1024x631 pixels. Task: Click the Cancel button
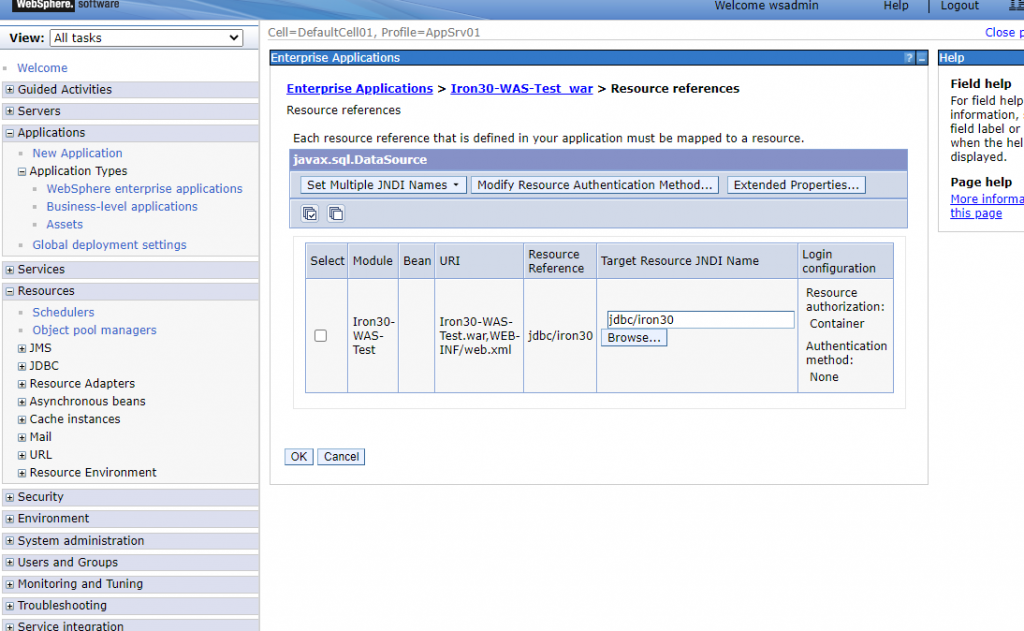click(x=341, y=457)
